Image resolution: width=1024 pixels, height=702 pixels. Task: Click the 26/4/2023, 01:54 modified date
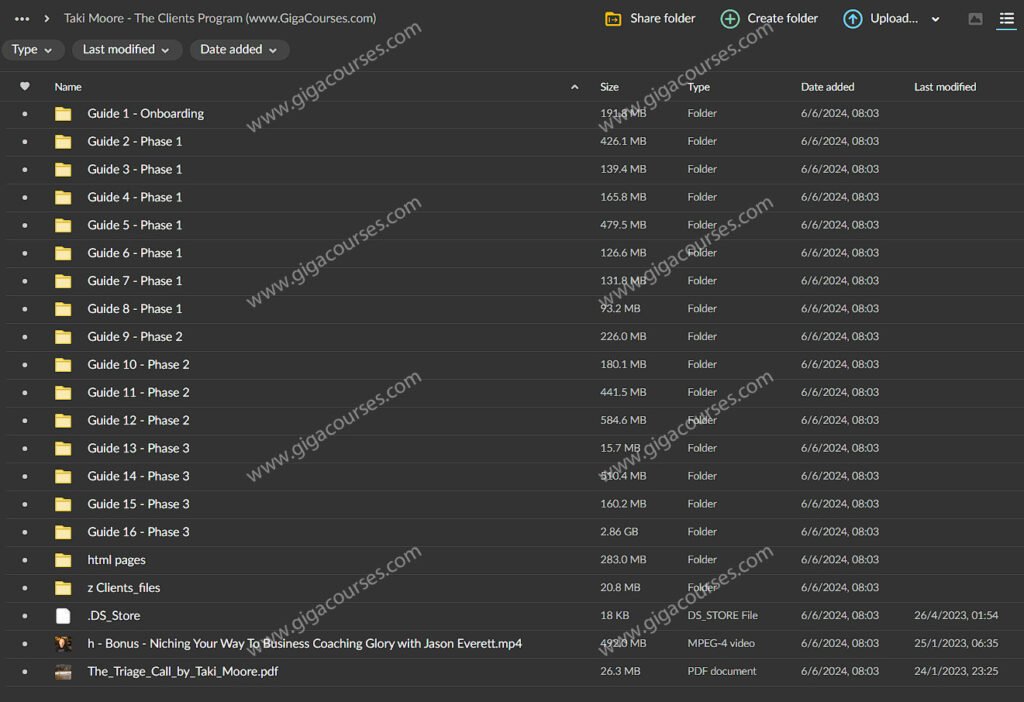click(x=956, y=616)
